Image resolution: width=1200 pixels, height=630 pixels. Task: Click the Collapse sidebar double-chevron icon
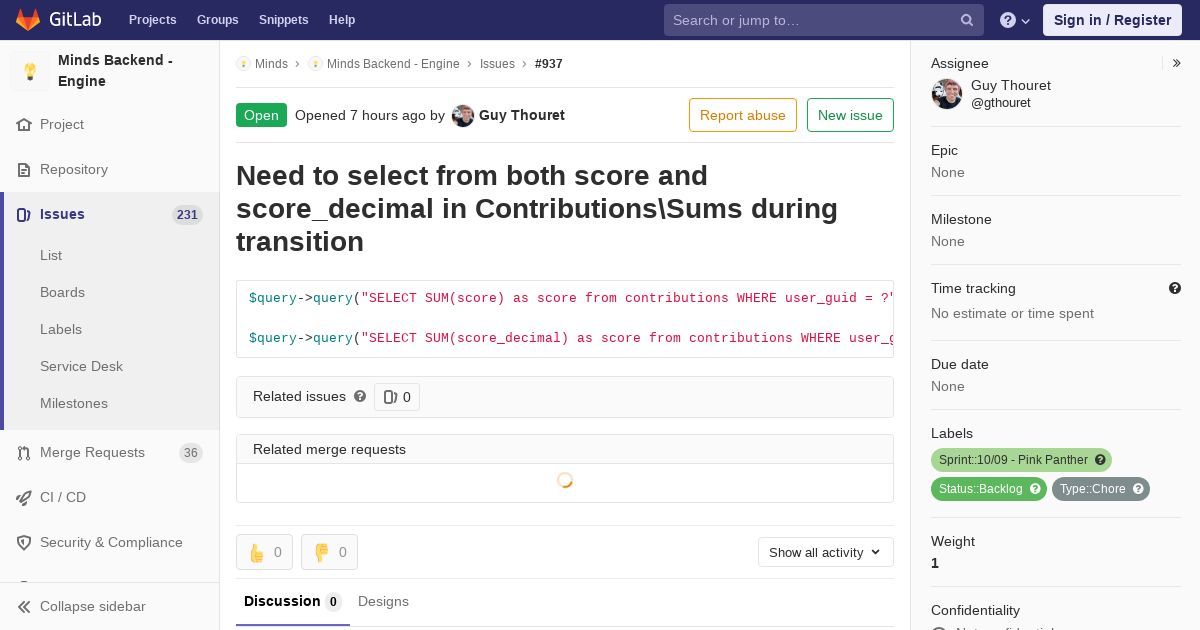pos(24,607)
